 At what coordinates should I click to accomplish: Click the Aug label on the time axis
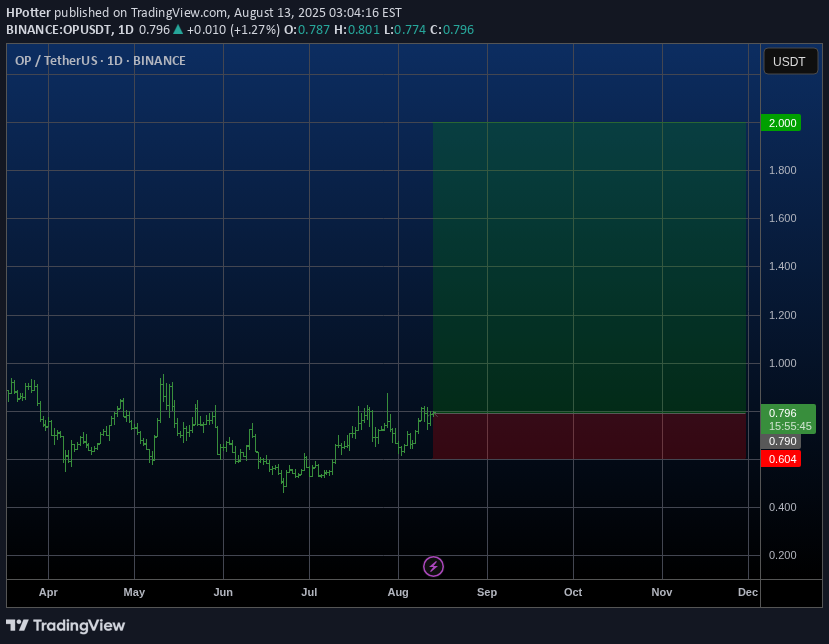[x=398, y=592]
